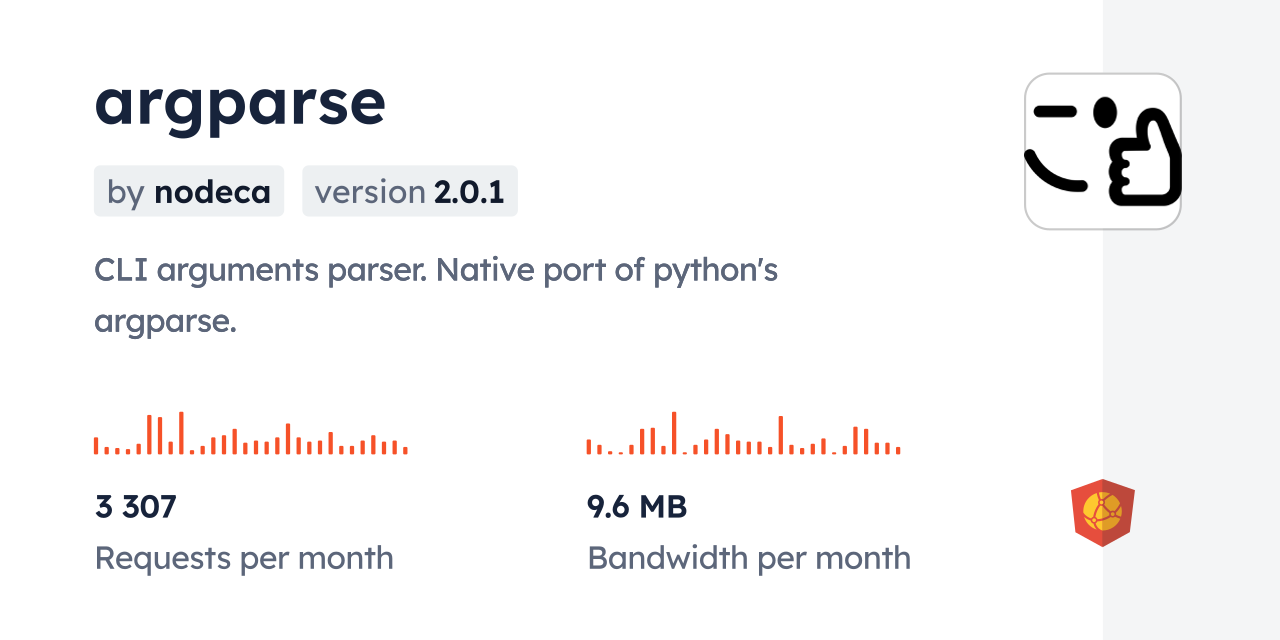1280x640 pixels.
Task: Click the 'version 2.0.1' badge
Action: tap(410, 191)
